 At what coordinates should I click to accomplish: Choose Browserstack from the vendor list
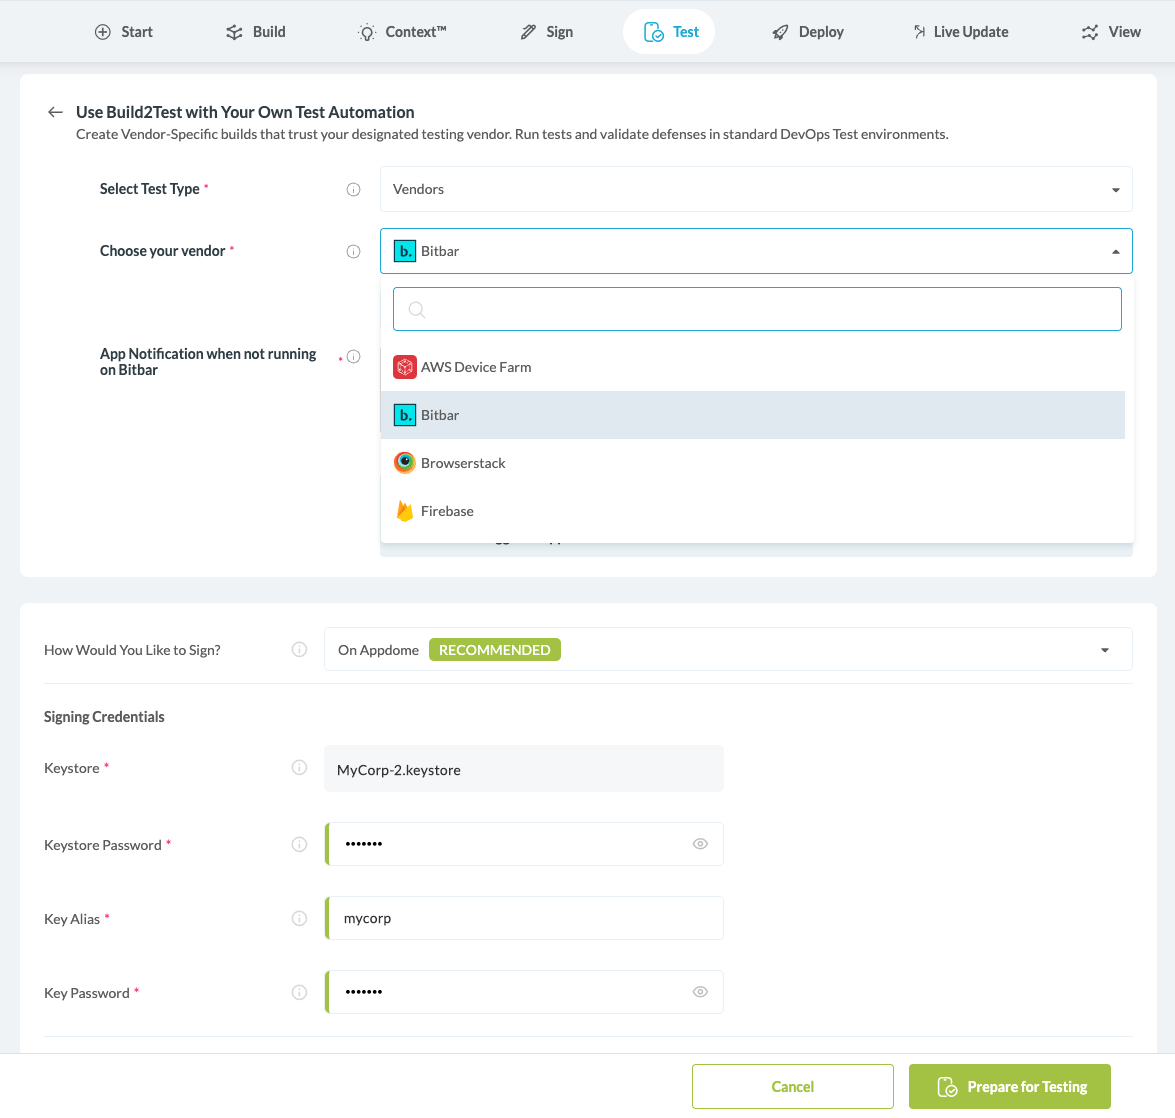(x=753, y=463)
